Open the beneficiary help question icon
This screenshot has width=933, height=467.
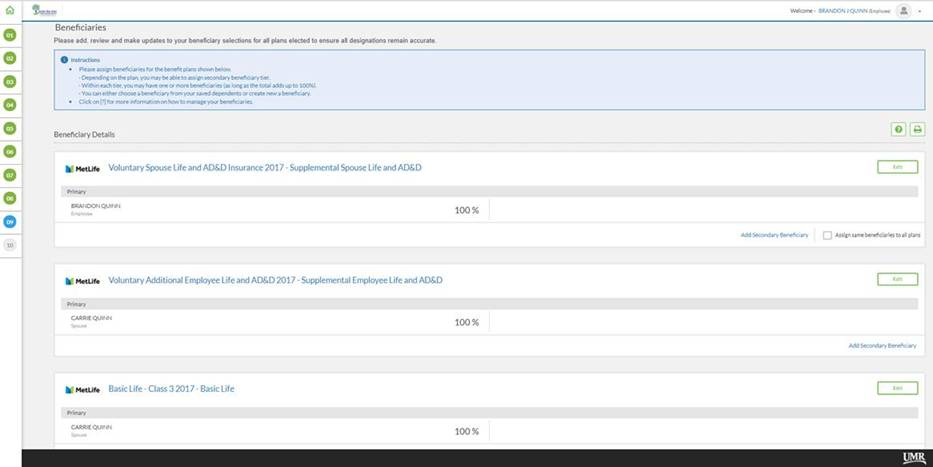point(898,129)
